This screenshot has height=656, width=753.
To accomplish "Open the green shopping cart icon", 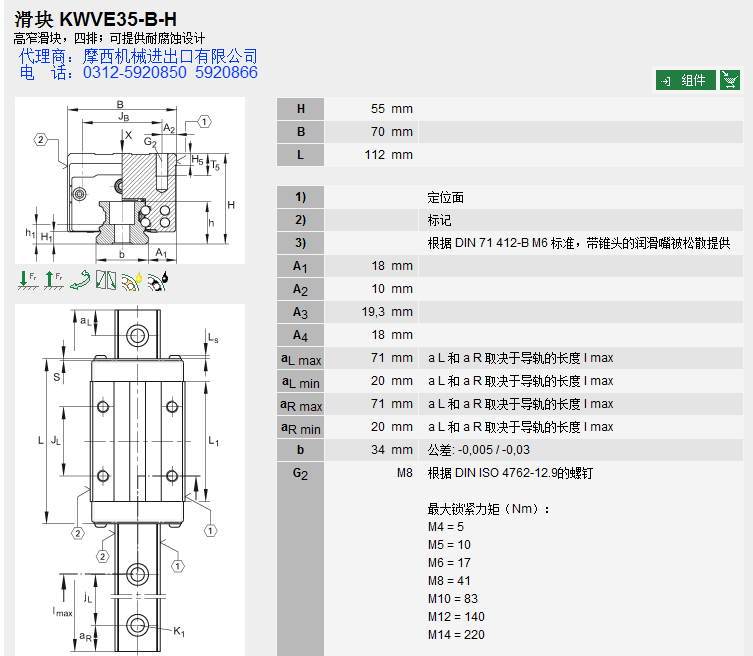I will [730, 81].
